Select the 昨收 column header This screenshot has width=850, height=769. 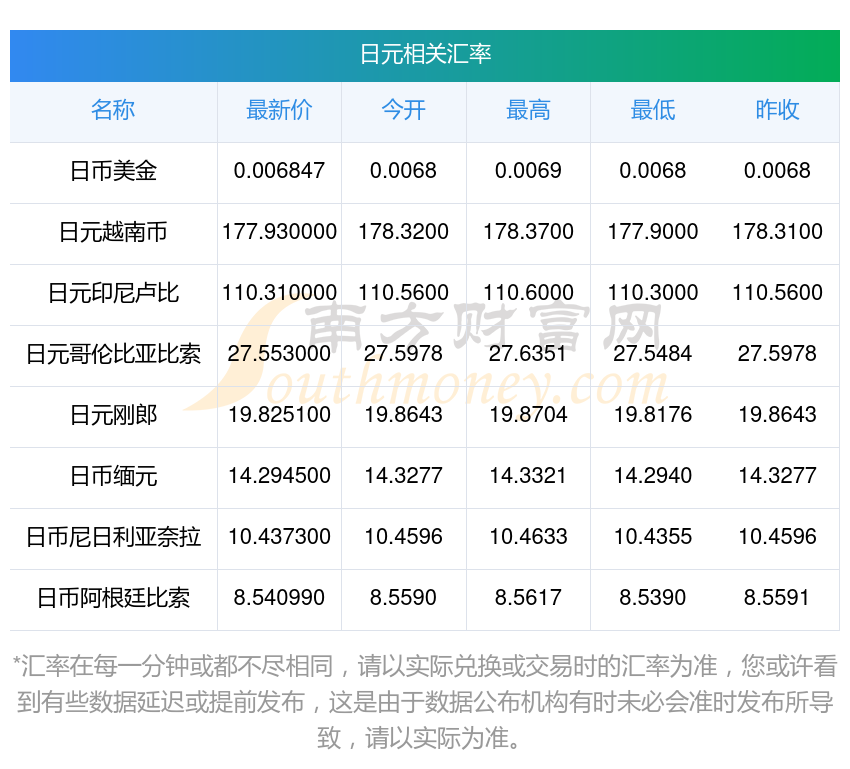pyautogui.click(x=777, y=110)
